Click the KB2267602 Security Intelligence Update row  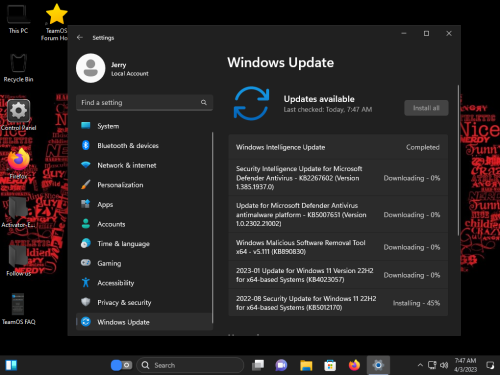338,178
